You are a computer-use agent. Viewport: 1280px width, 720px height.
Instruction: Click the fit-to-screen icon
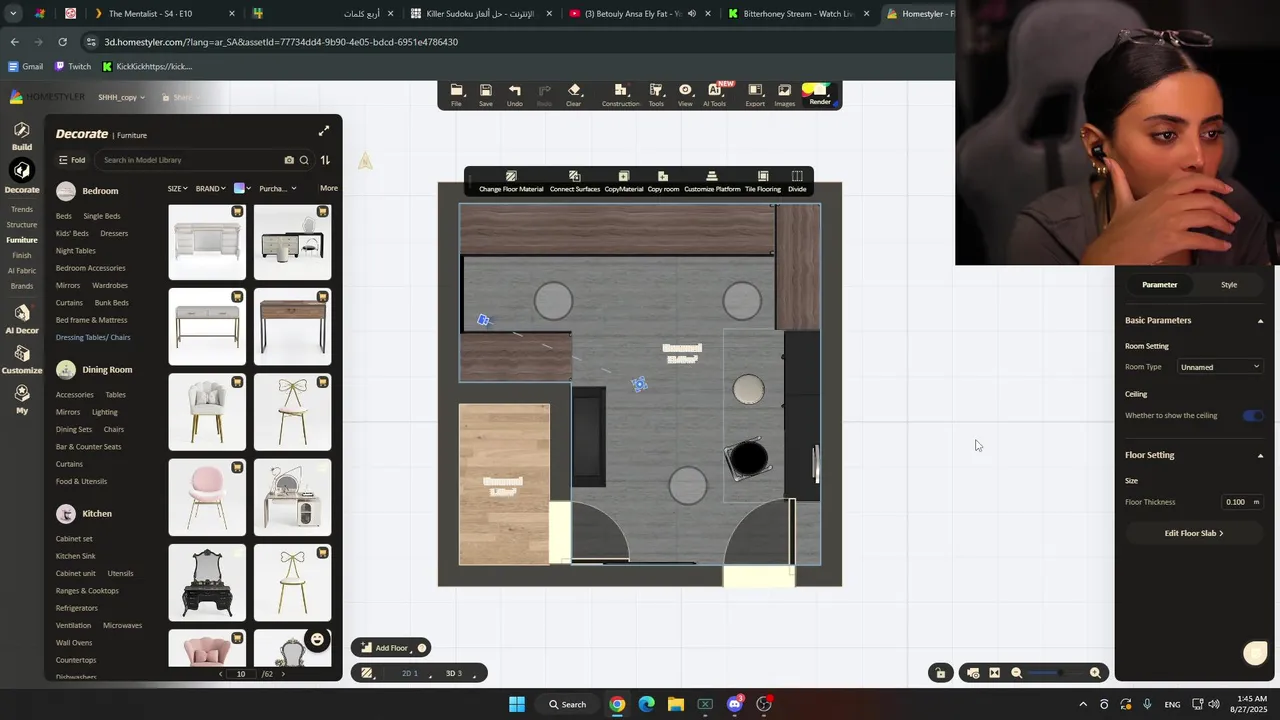coord(994,673)
